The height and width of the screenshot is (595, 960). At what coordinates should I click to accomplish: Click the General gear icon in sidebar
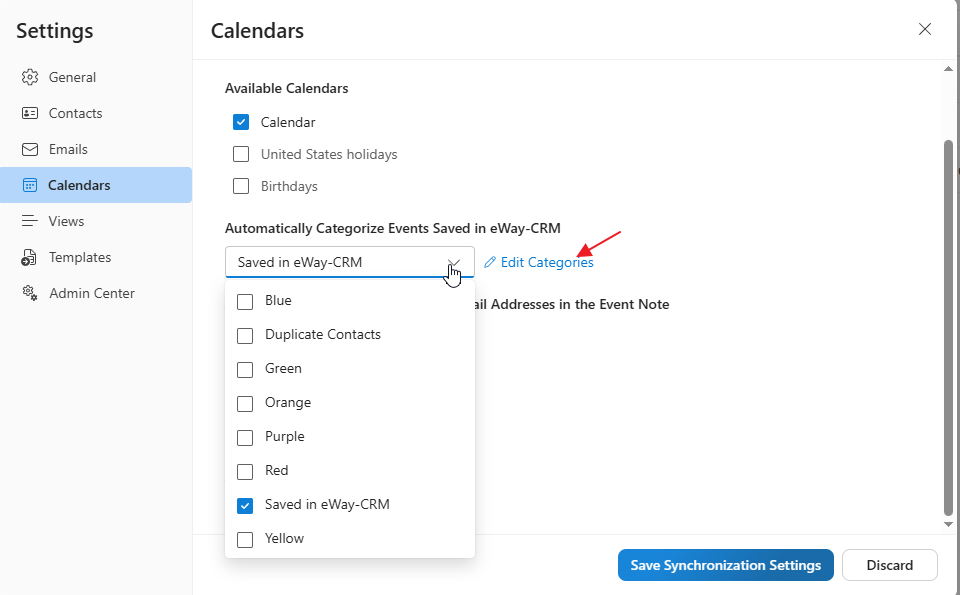pos(30,77)
